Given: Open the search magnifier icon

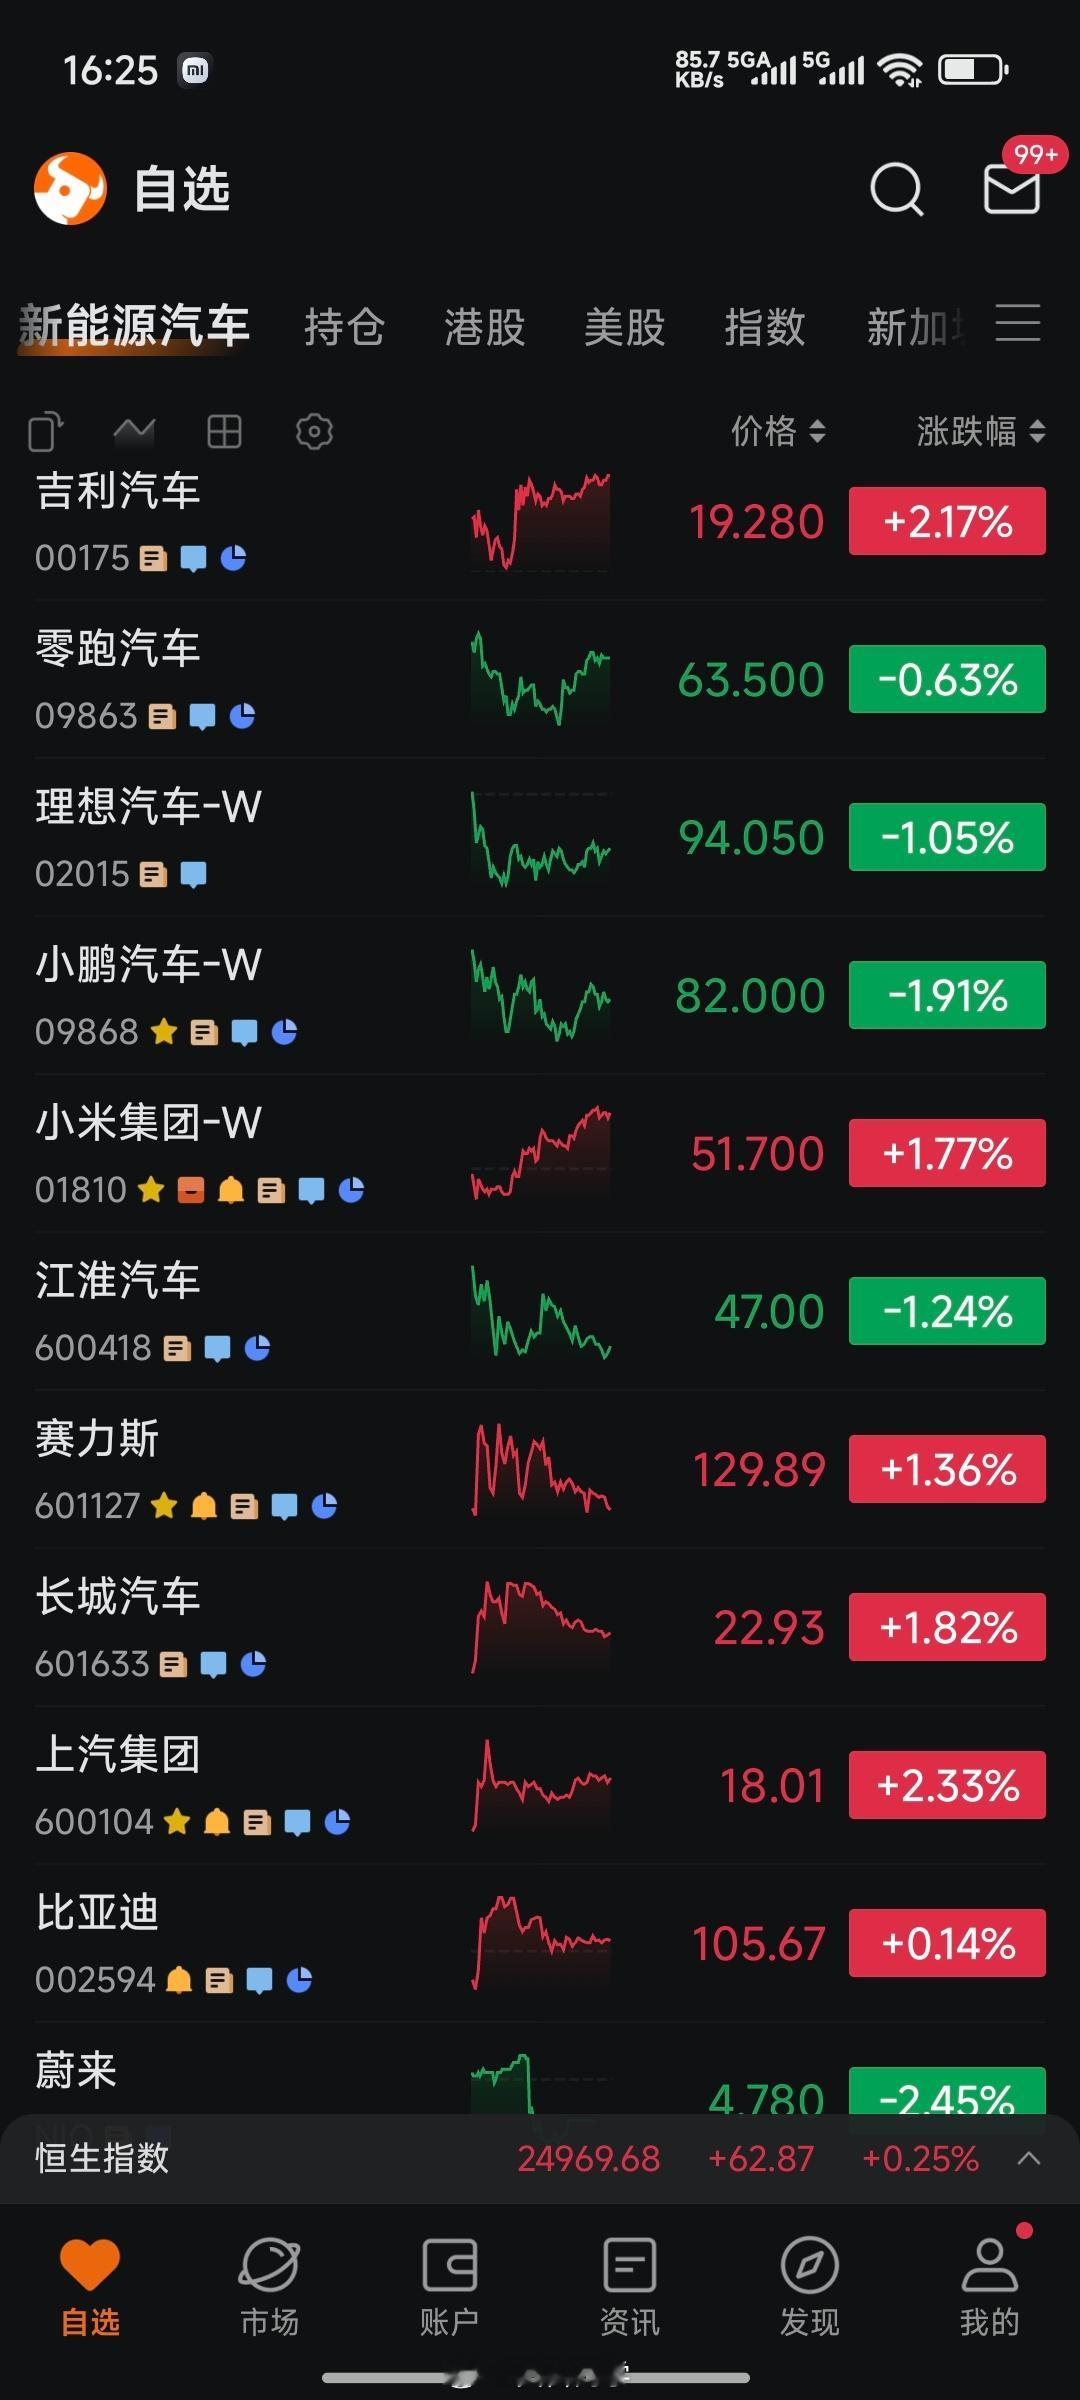Looking at the screenshot, I should (x=897, y=189).
